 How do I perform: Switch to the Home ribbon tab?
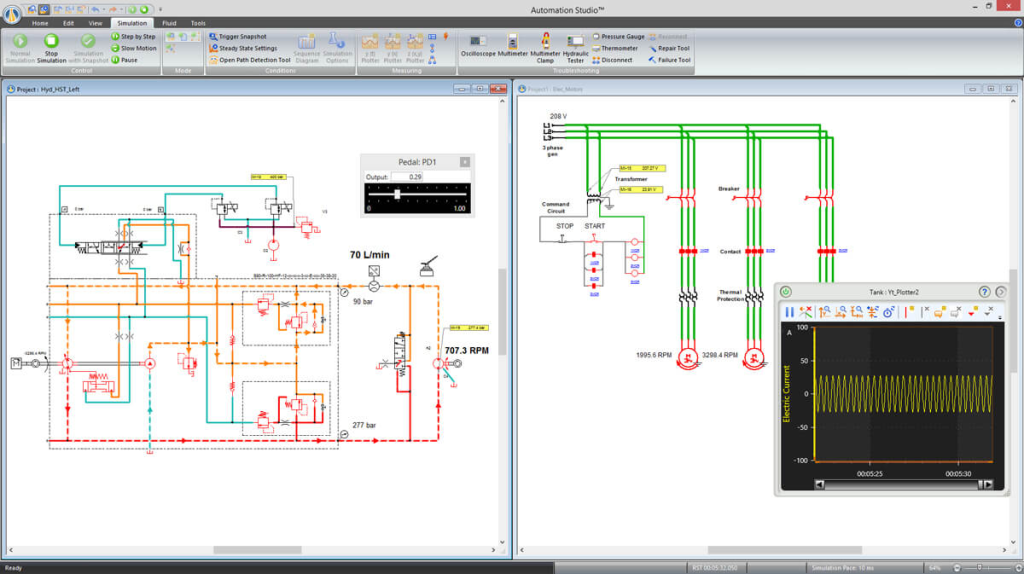tap(40, 23)
